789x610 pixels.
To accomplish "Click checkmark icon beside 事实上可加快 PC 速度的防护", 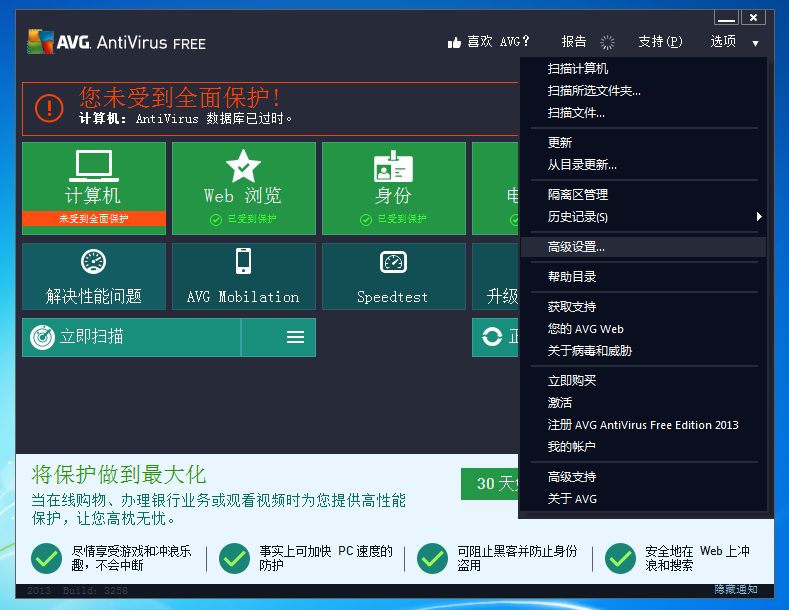I will click(x=234, y=558).
